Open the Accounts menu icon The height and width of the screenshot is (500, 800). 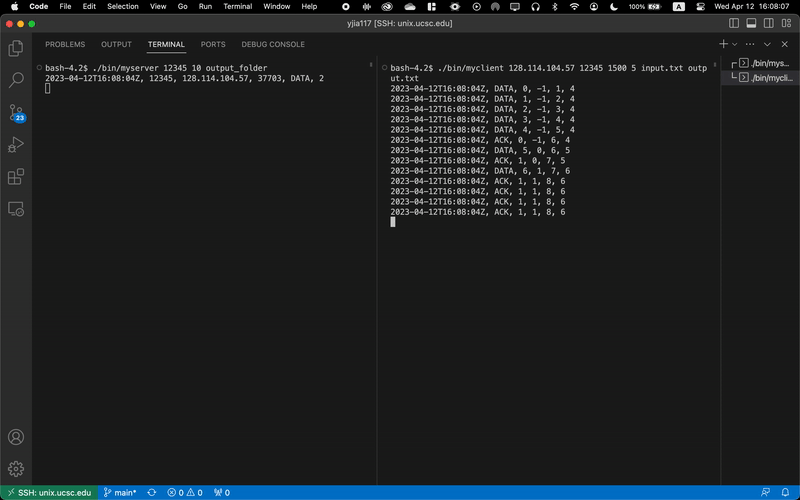[16, 437]
